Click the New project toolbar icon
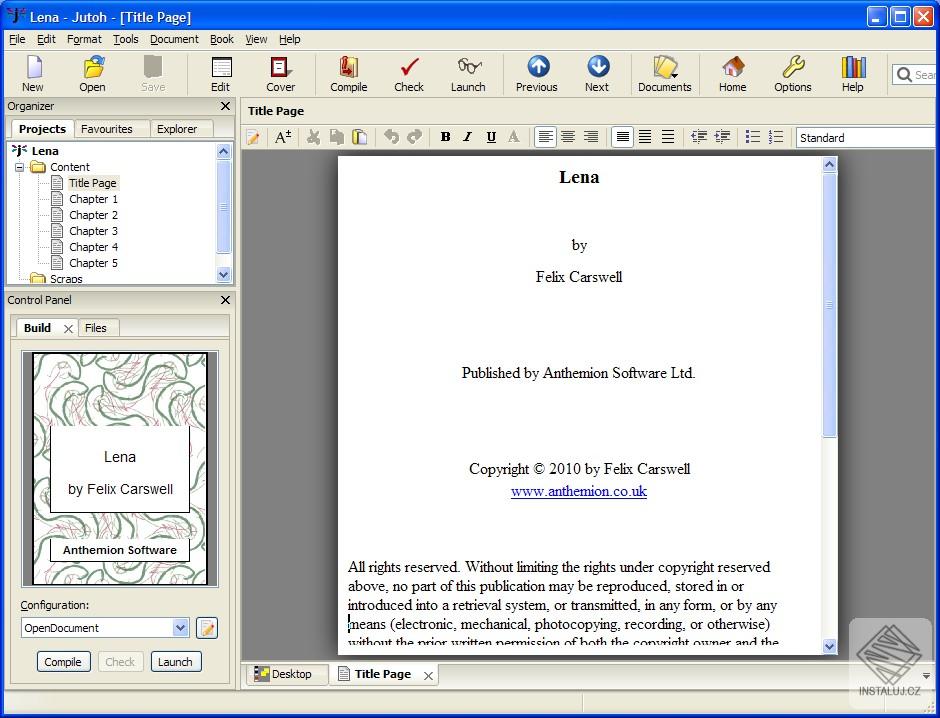Viewport: 940px width, 718px height. tap(33, 74)
